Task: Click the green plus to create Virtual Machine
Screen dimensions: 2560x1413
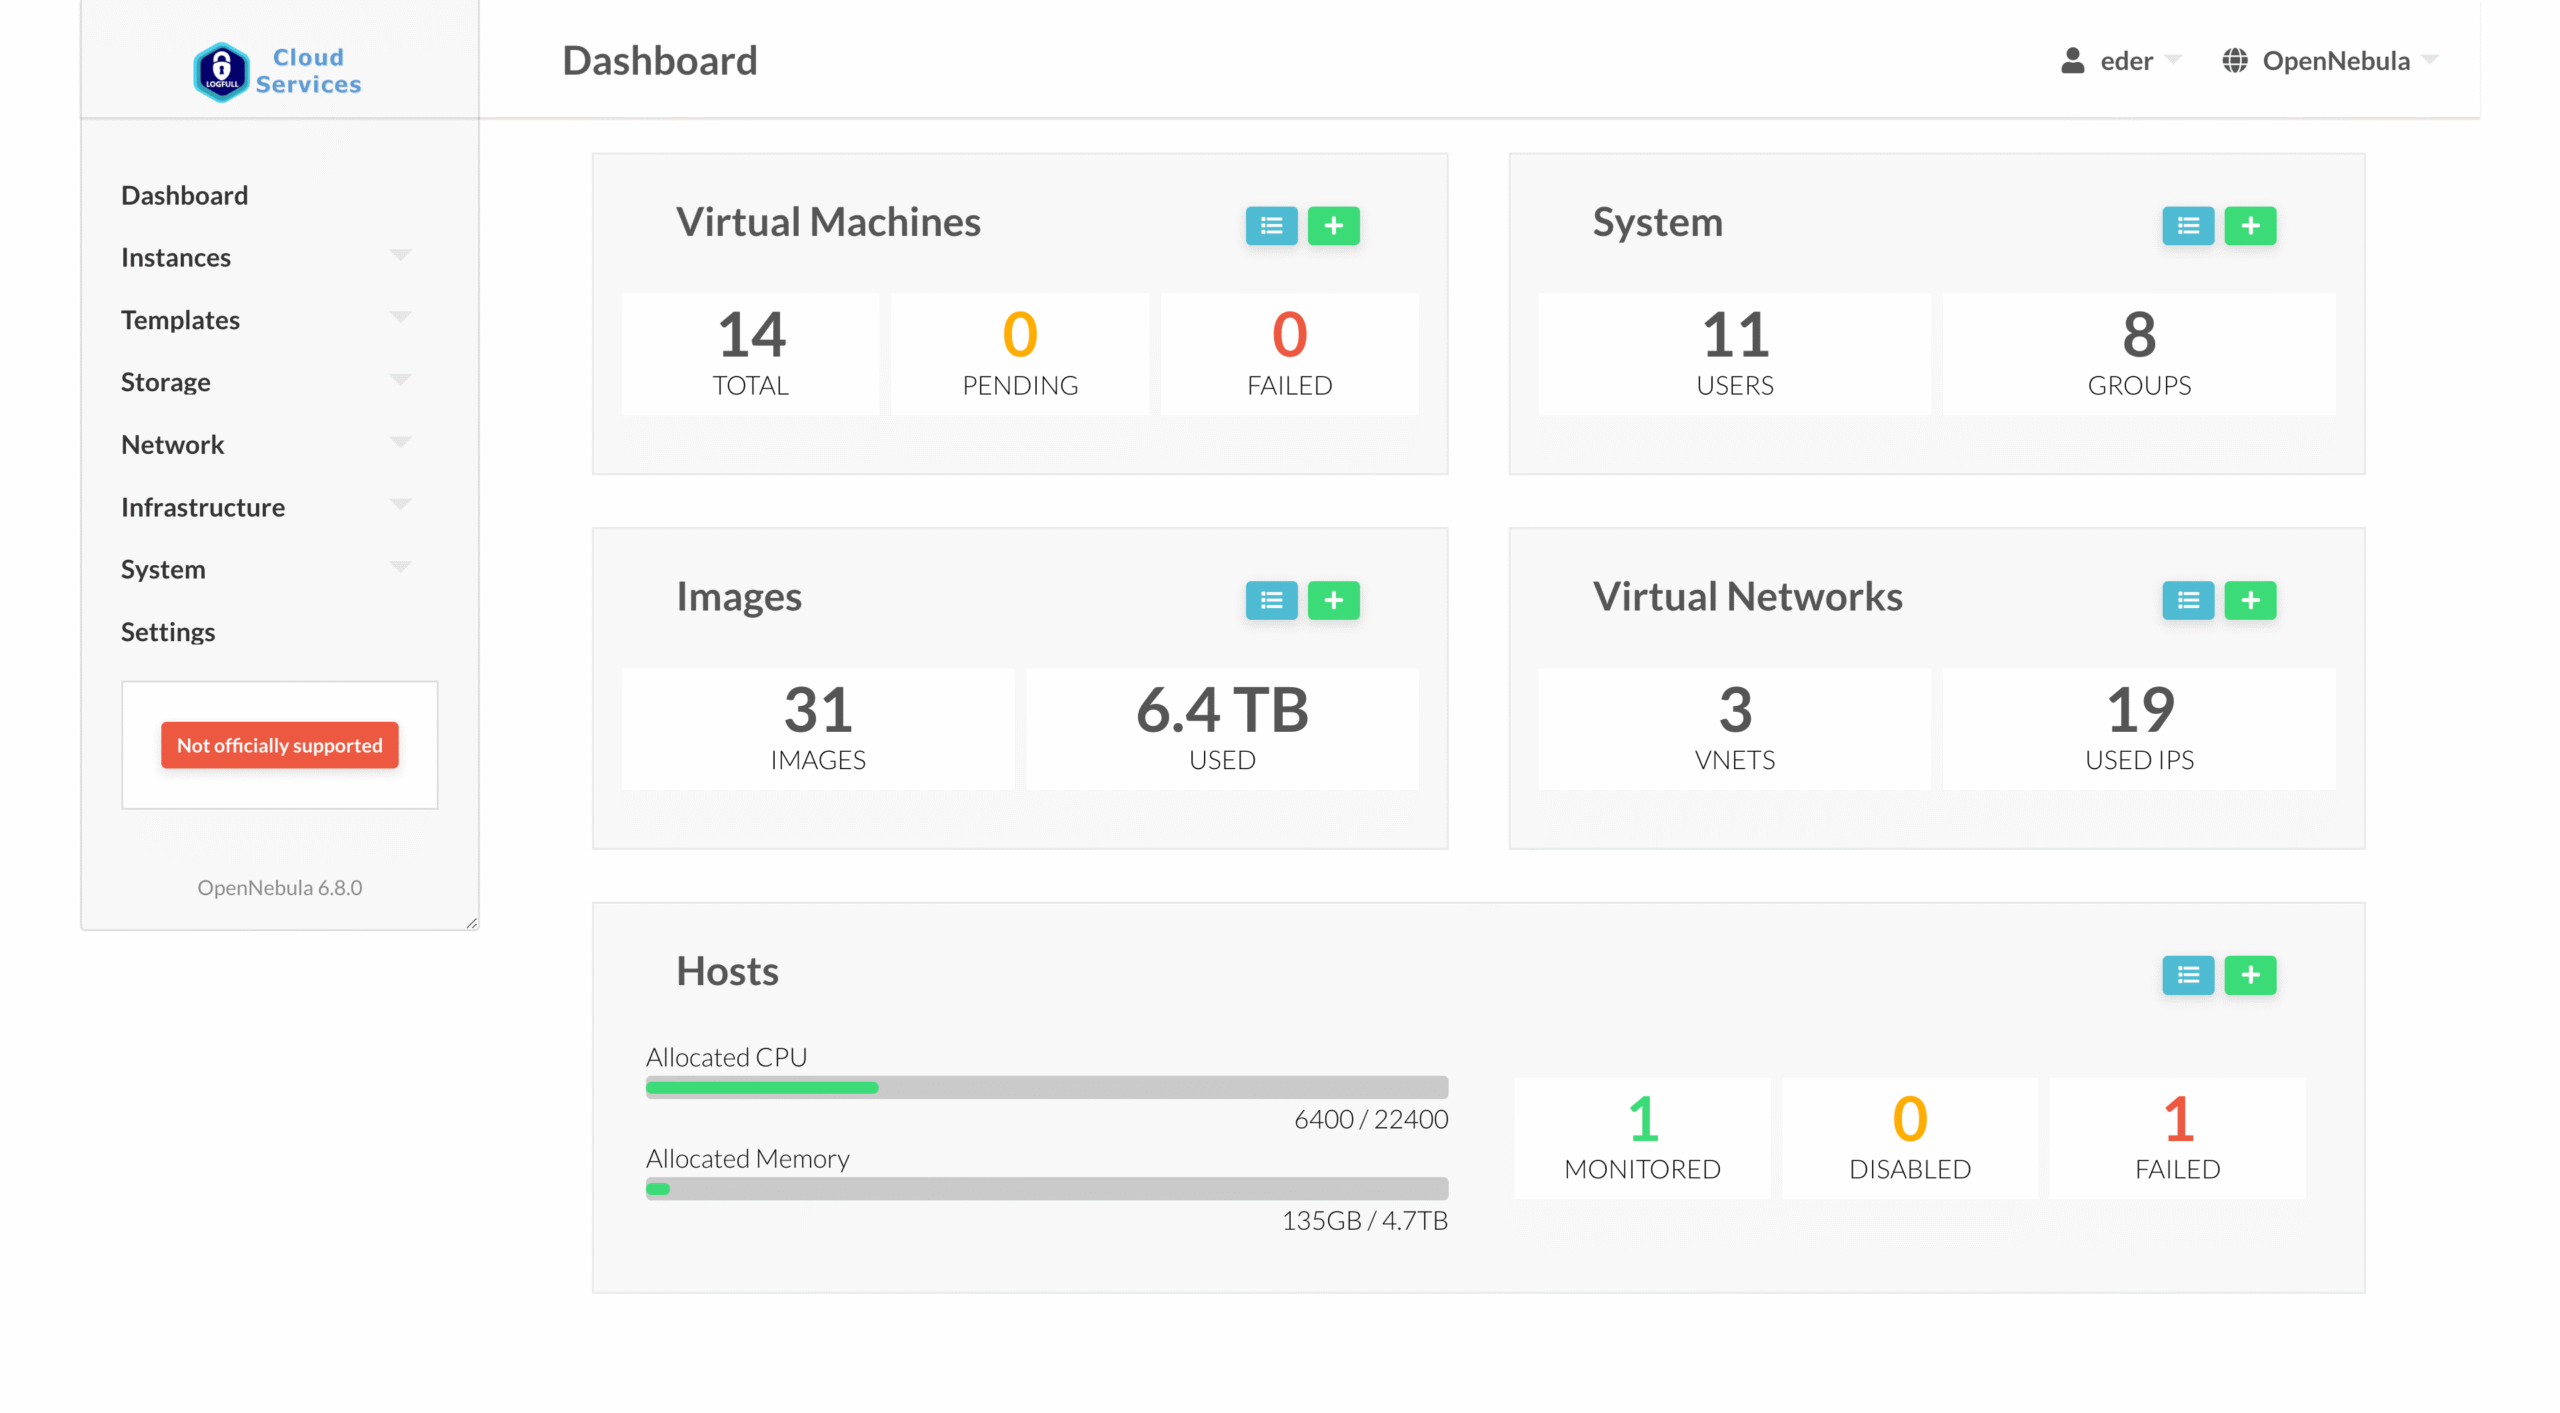Action: (x=1333, y=226)
